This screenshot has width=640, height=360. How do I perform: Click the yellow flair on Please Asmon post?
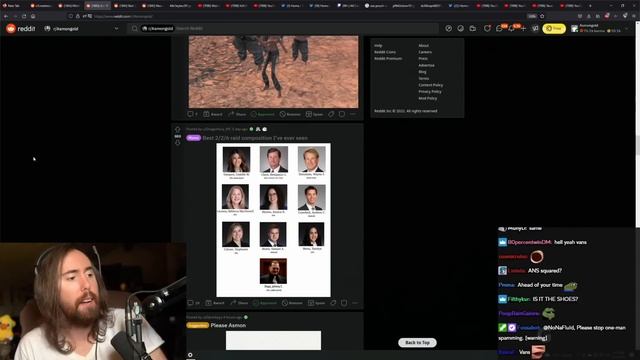click(198, 325)
